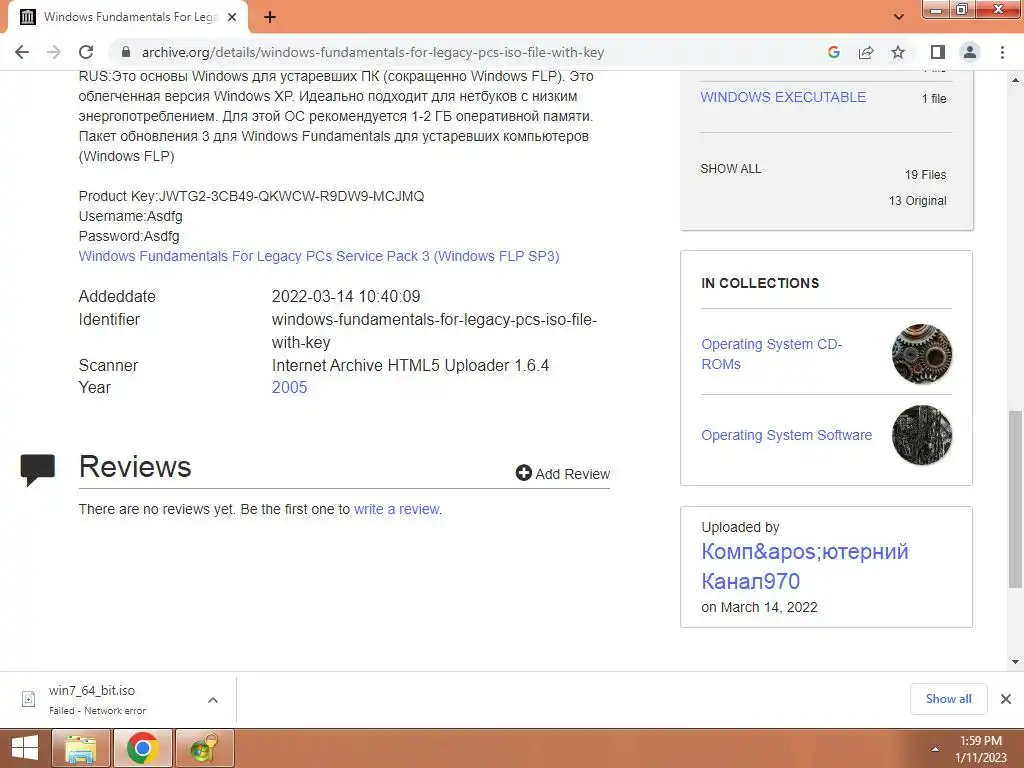The height and width of the screenshot is (768, 1024).
Task: Click the Add Review button
Action: [x=562, y=473]
